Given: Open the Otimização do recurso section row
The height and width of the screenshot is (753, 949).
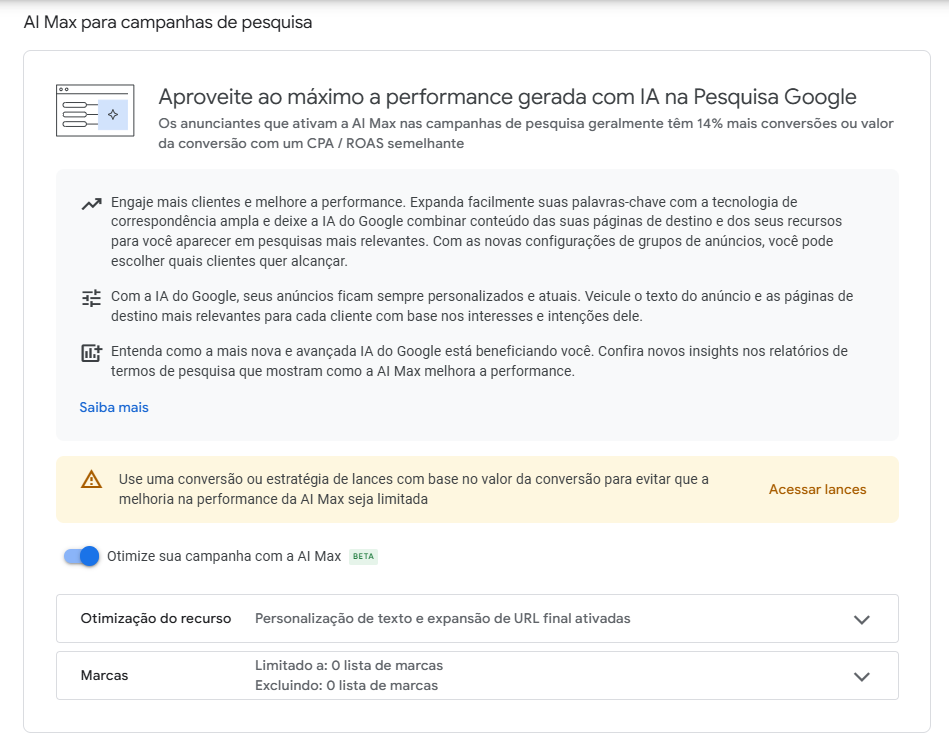Looking at the screenshot, I should coord(477,619).
